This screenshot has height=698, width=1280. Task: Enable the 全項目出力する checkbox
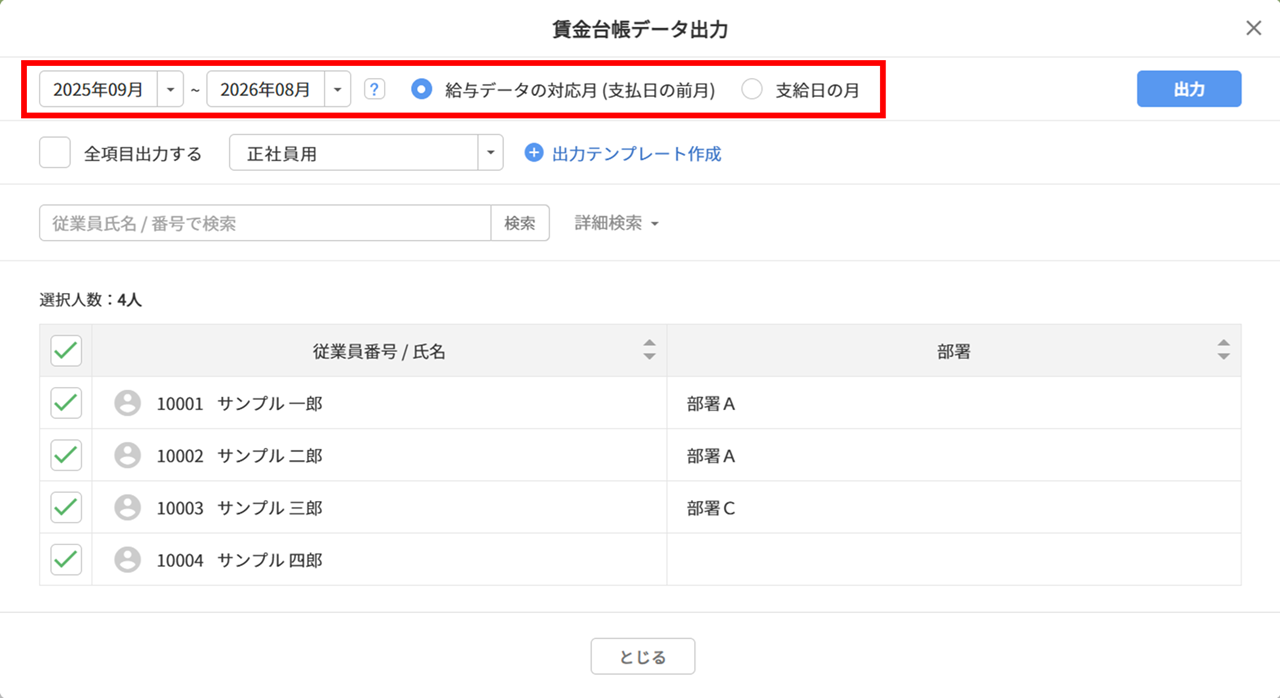tap(55, 153)
